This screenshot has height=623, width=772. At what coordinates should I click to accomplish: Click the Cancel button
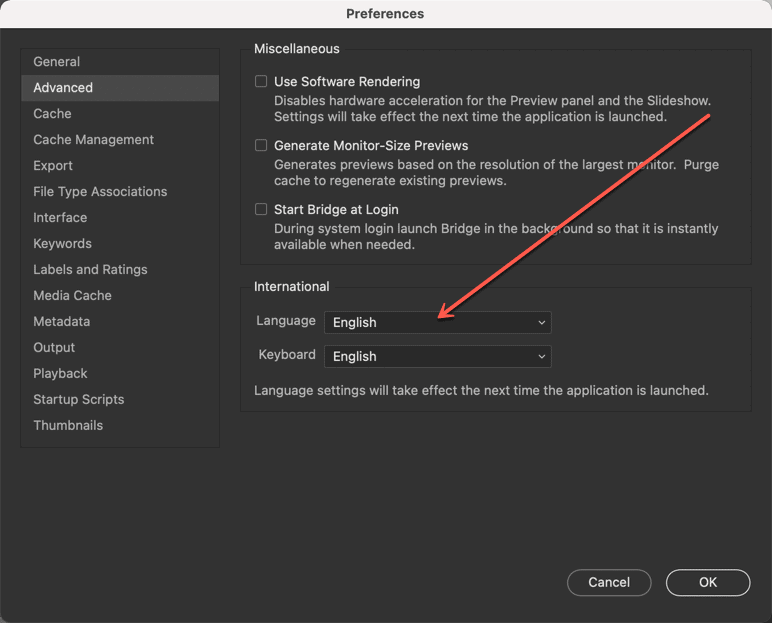click(x=609, y=583)
